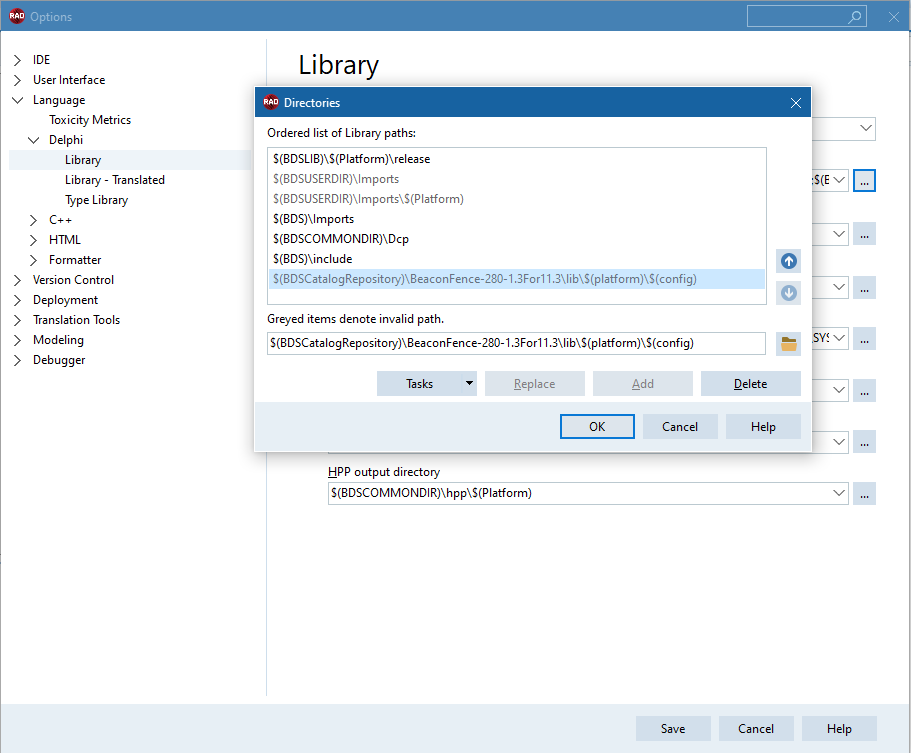Select $(BDSCOMMONDIR)\Dcp path entry

(517, 239)
